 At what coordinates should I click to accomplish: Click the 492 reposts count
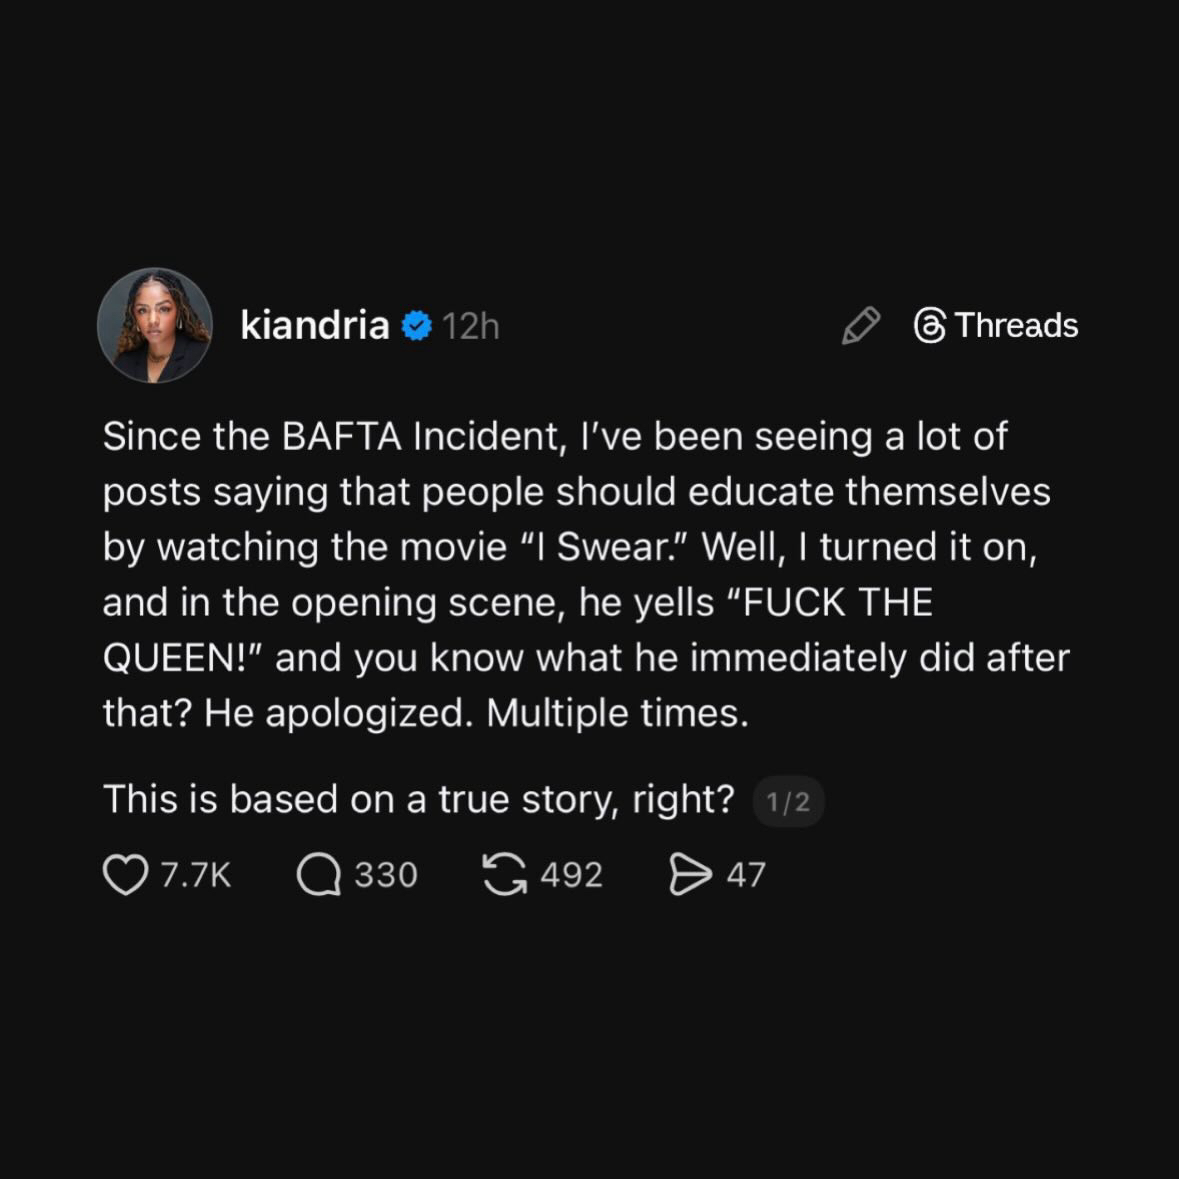[x=572, y=875]
